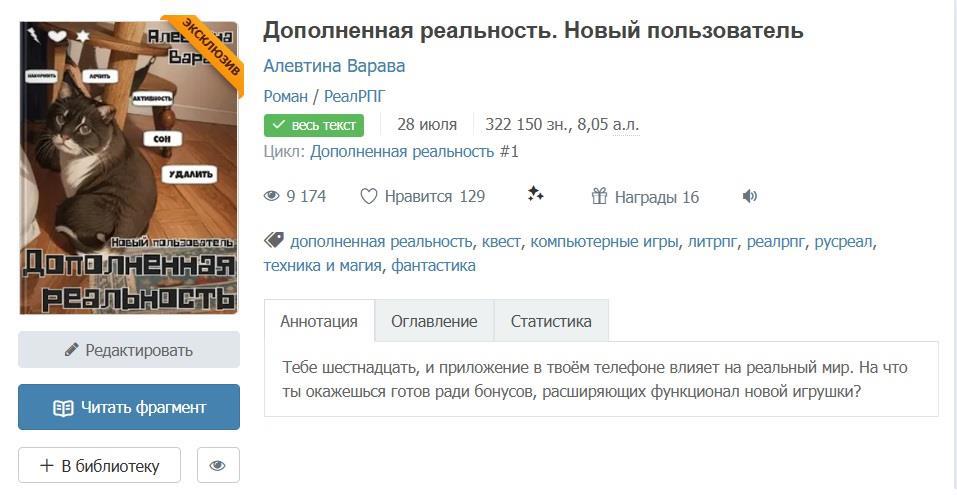This screenshot has width=957, height=502.
Task: Open the РеалРПГ genre link
Action: coord(355,96)
